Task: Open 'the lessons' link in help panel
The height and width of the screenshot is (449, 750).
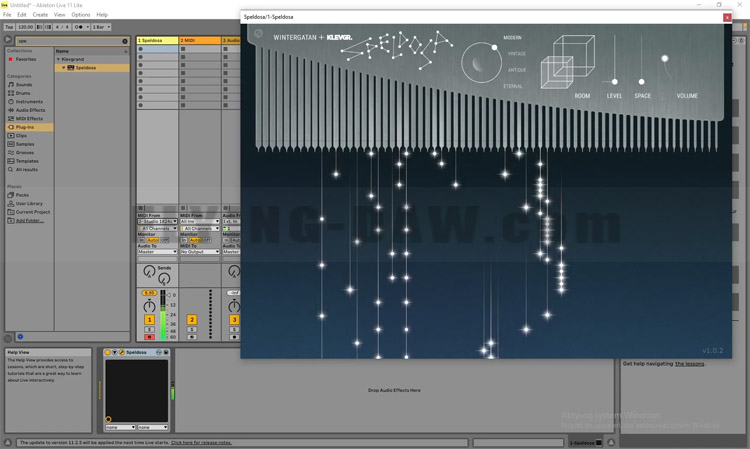Action: (689, 364)
